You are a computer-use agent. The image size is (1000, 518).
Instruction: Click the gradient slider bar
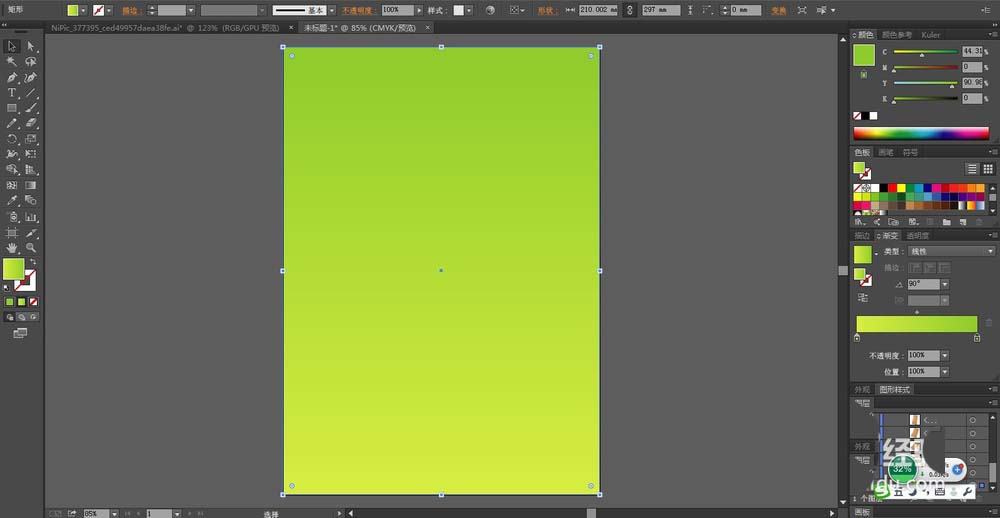(x=916, y=323)
